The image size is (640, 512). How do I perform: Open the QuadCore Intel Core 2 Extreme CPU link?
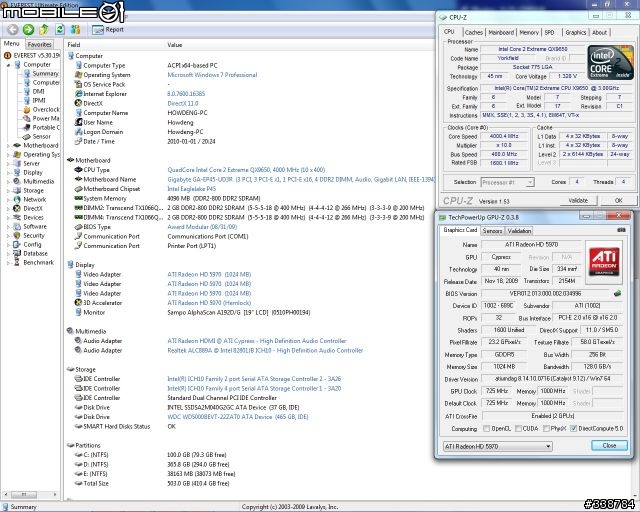click(x=246, y=170)
